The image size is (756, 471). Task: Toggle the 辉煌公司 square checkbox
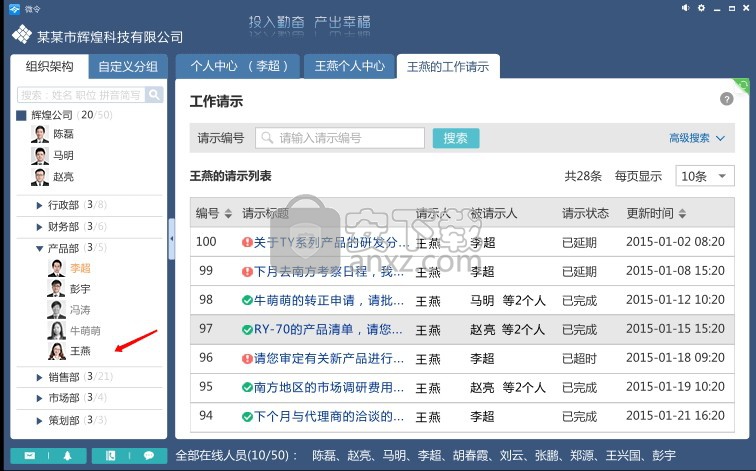coord(21,115)
